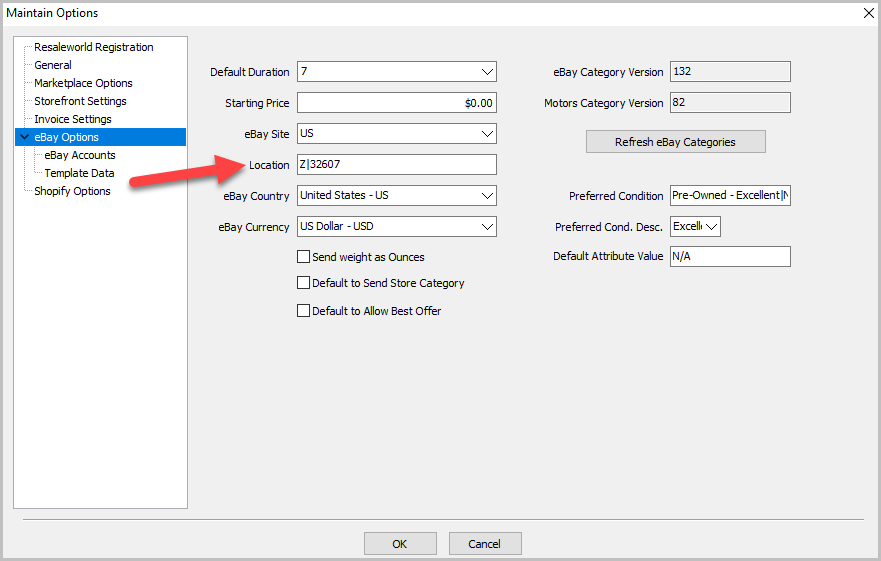Screen dimensions: 881x561
Task: Click the eBay Category Version label
Action: click(x=608, y=73)
